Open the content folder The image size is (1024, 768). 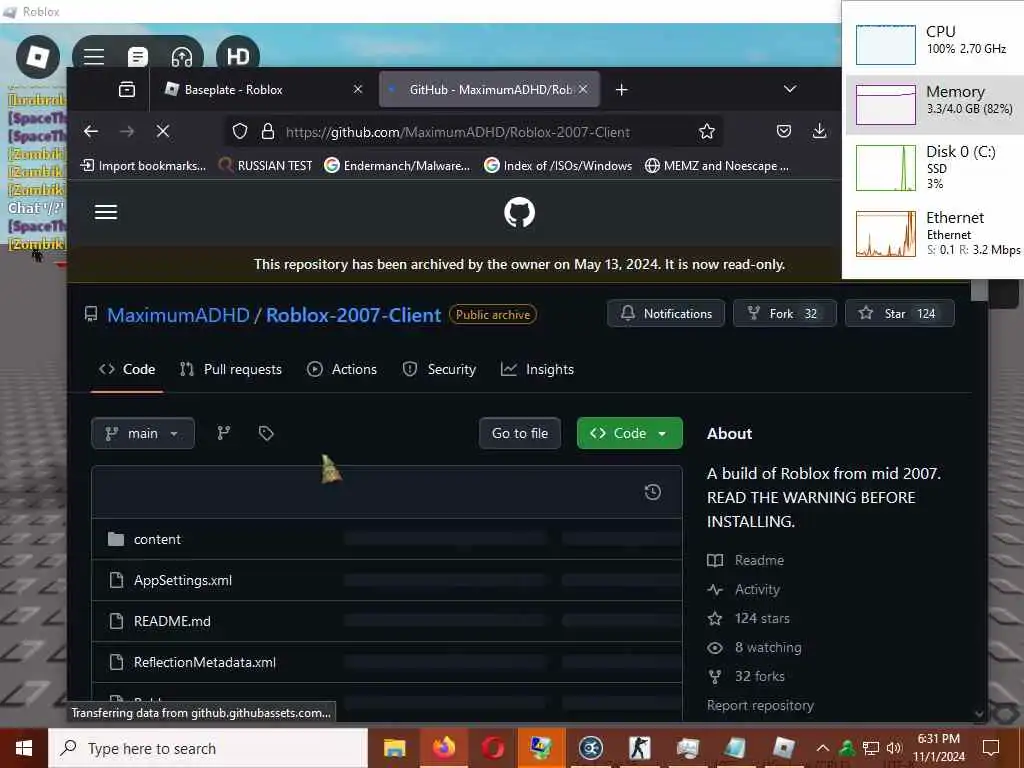(157, 539)
